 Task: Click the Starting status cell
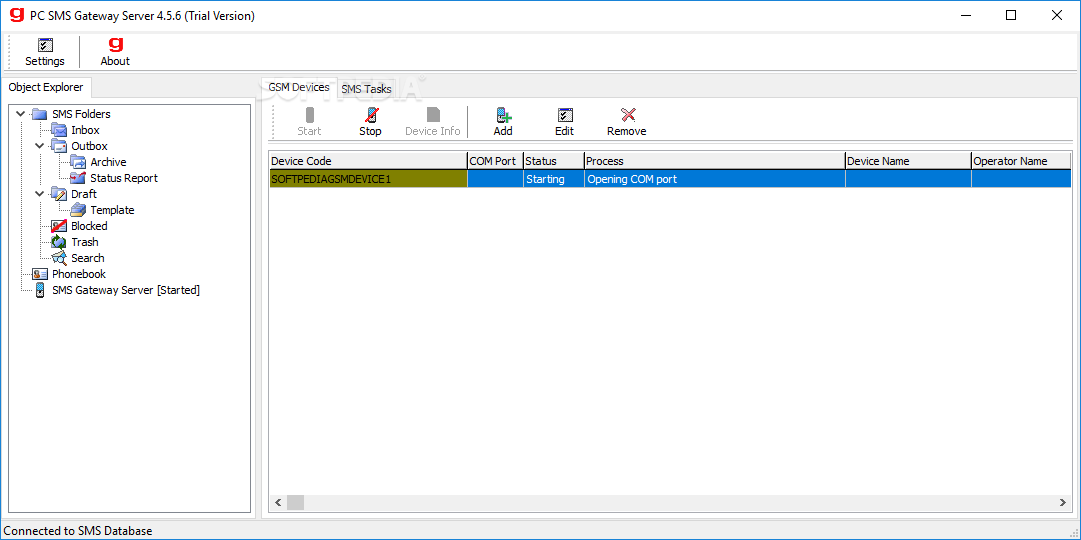554,179
